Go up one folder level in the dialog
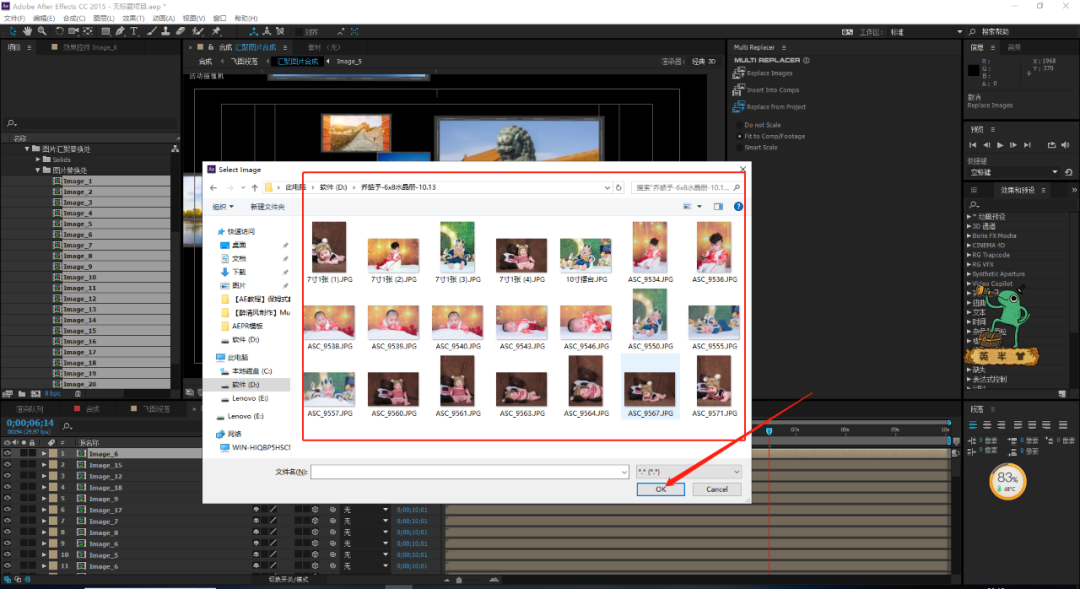Screen dimensions: 1080x589 pyautogui.click(x=255, y=187)
